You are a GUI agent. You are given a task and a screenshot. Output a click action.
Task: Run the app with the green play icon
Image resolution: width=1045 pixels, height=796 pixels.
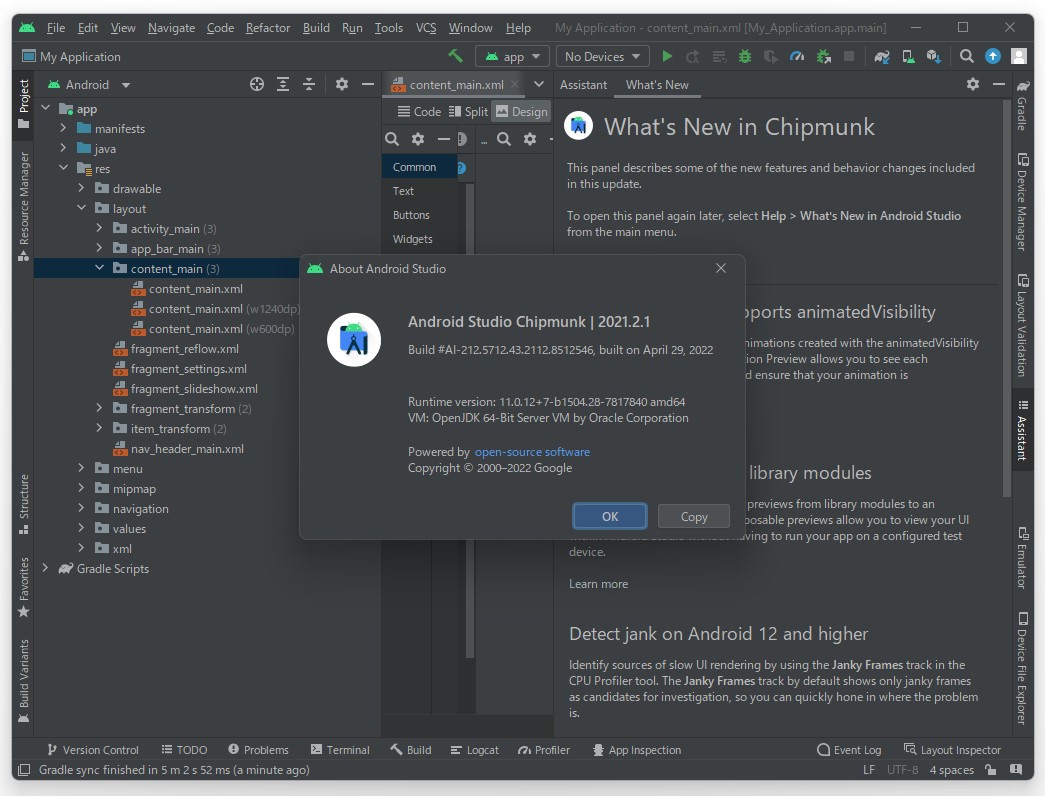pos(666,57)
